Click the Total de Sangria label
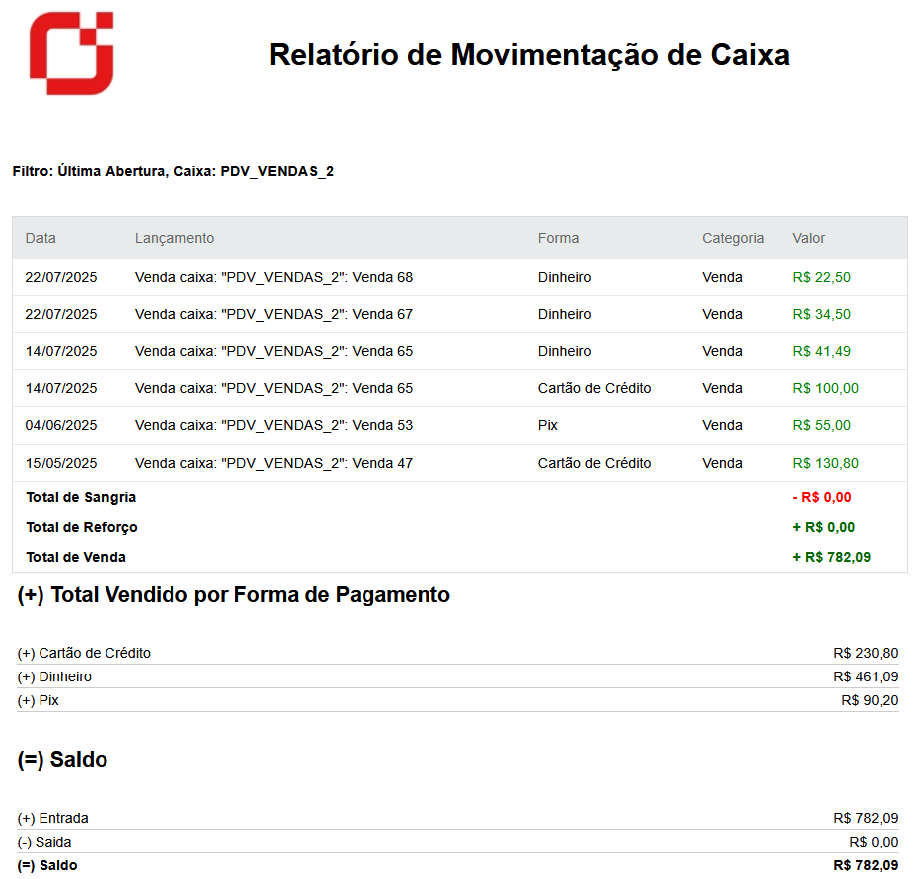 81,497
